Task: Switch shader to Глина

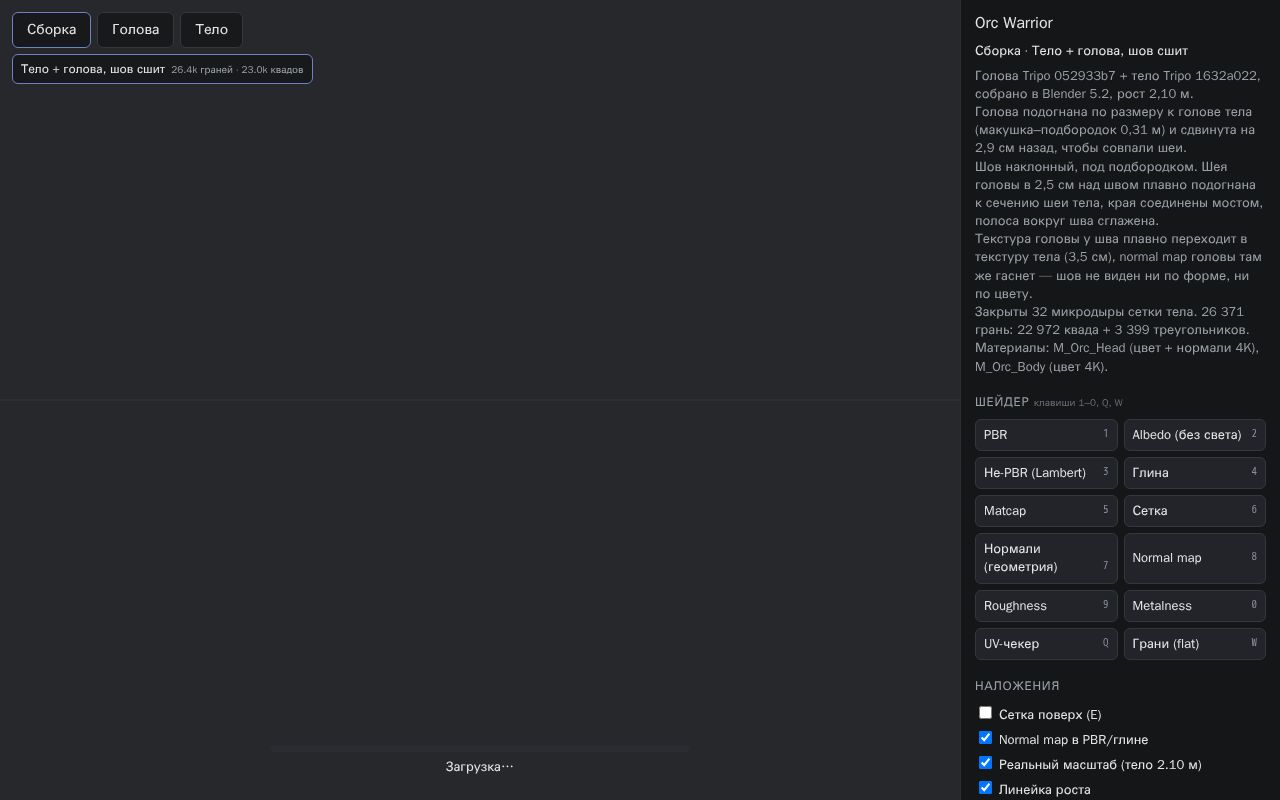Action: click(1195, 473)
